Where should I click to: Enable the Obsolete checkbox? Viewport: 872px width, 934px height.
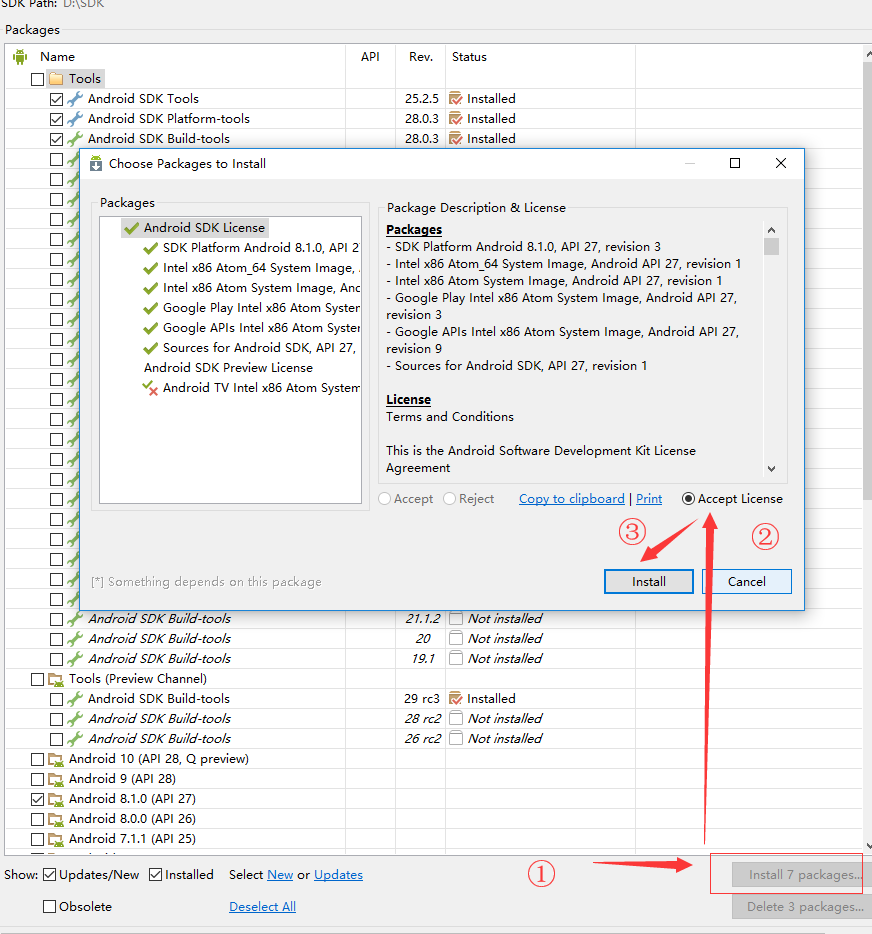pos(50,907)
